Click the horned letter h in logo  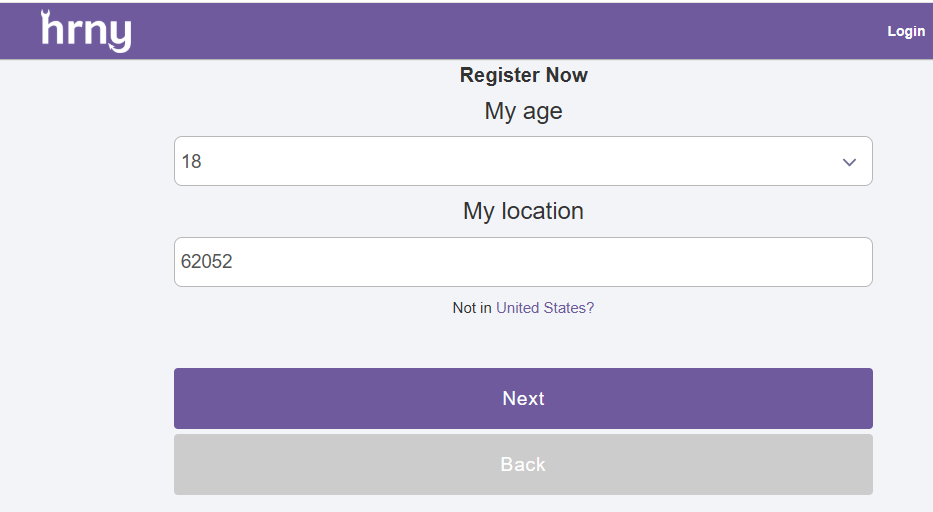click(52, 29)
